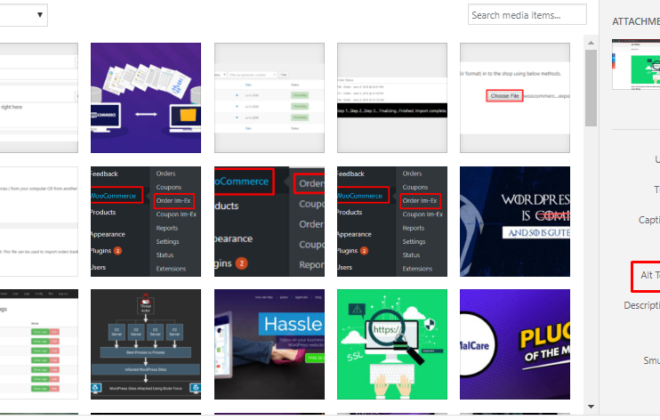Select the purple file transfer illustration thumbnail

(x=146, y=98)
